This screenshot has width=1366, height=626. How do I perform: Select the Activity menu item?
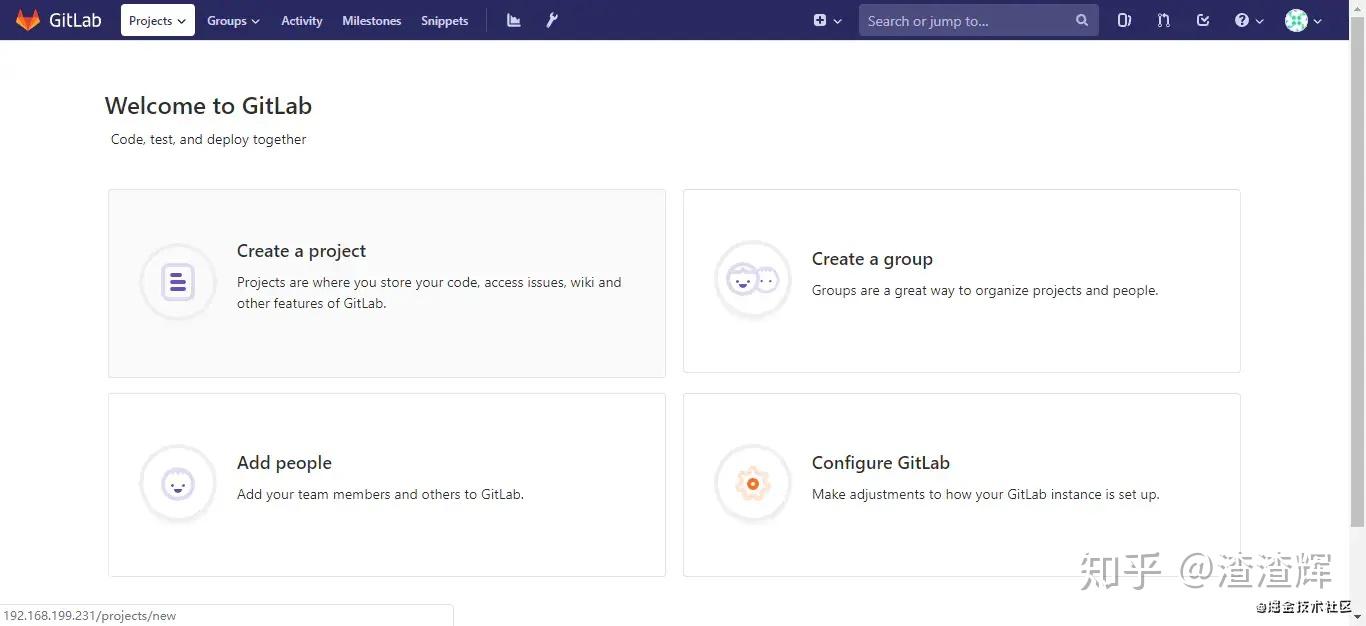pyautogui.click(x=301, y=20)
